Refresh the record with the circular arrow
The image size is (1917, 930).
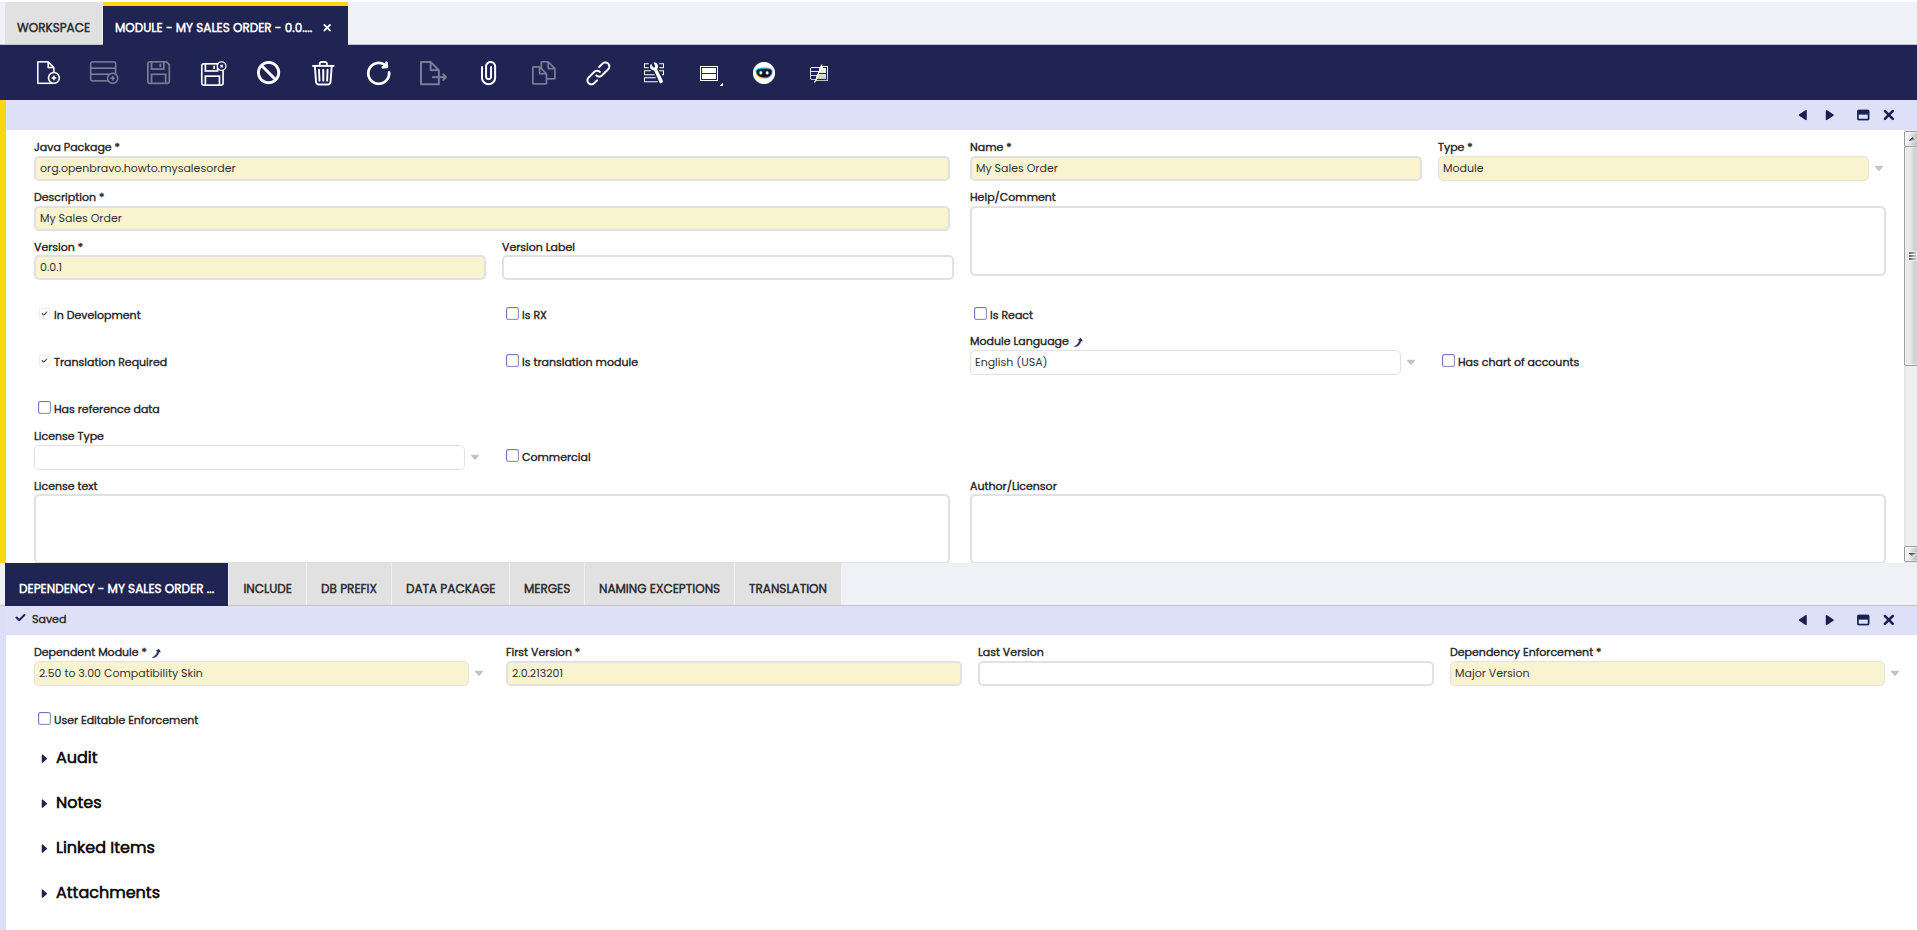[378, 73]
